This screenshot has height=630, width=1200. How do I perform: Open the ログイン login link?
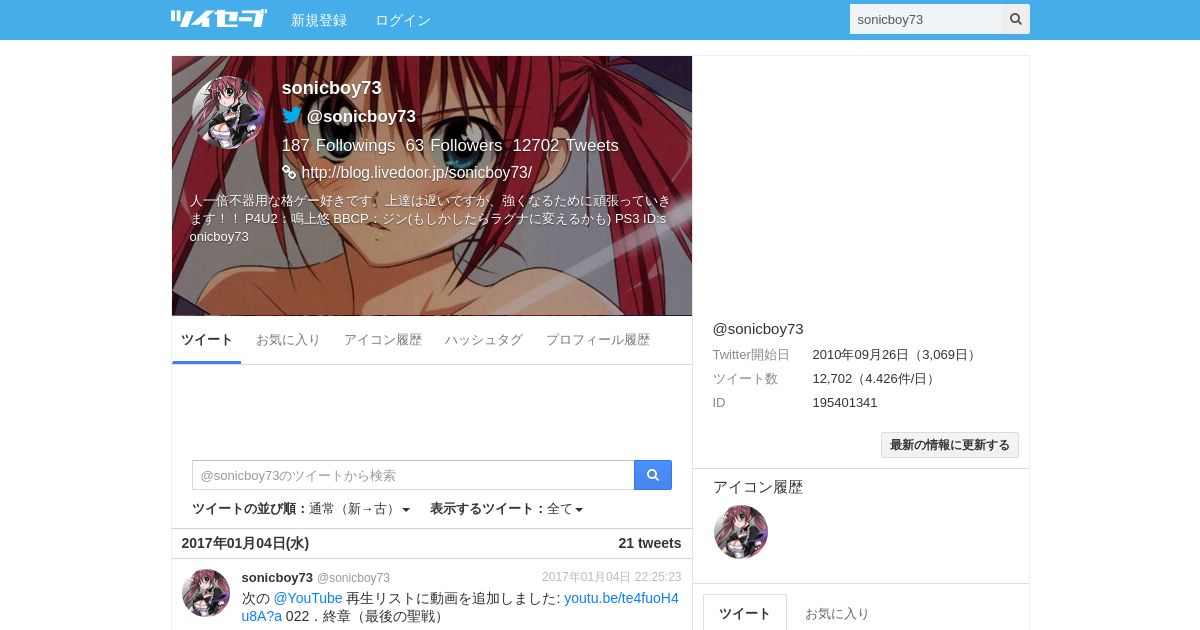(403, 20)
